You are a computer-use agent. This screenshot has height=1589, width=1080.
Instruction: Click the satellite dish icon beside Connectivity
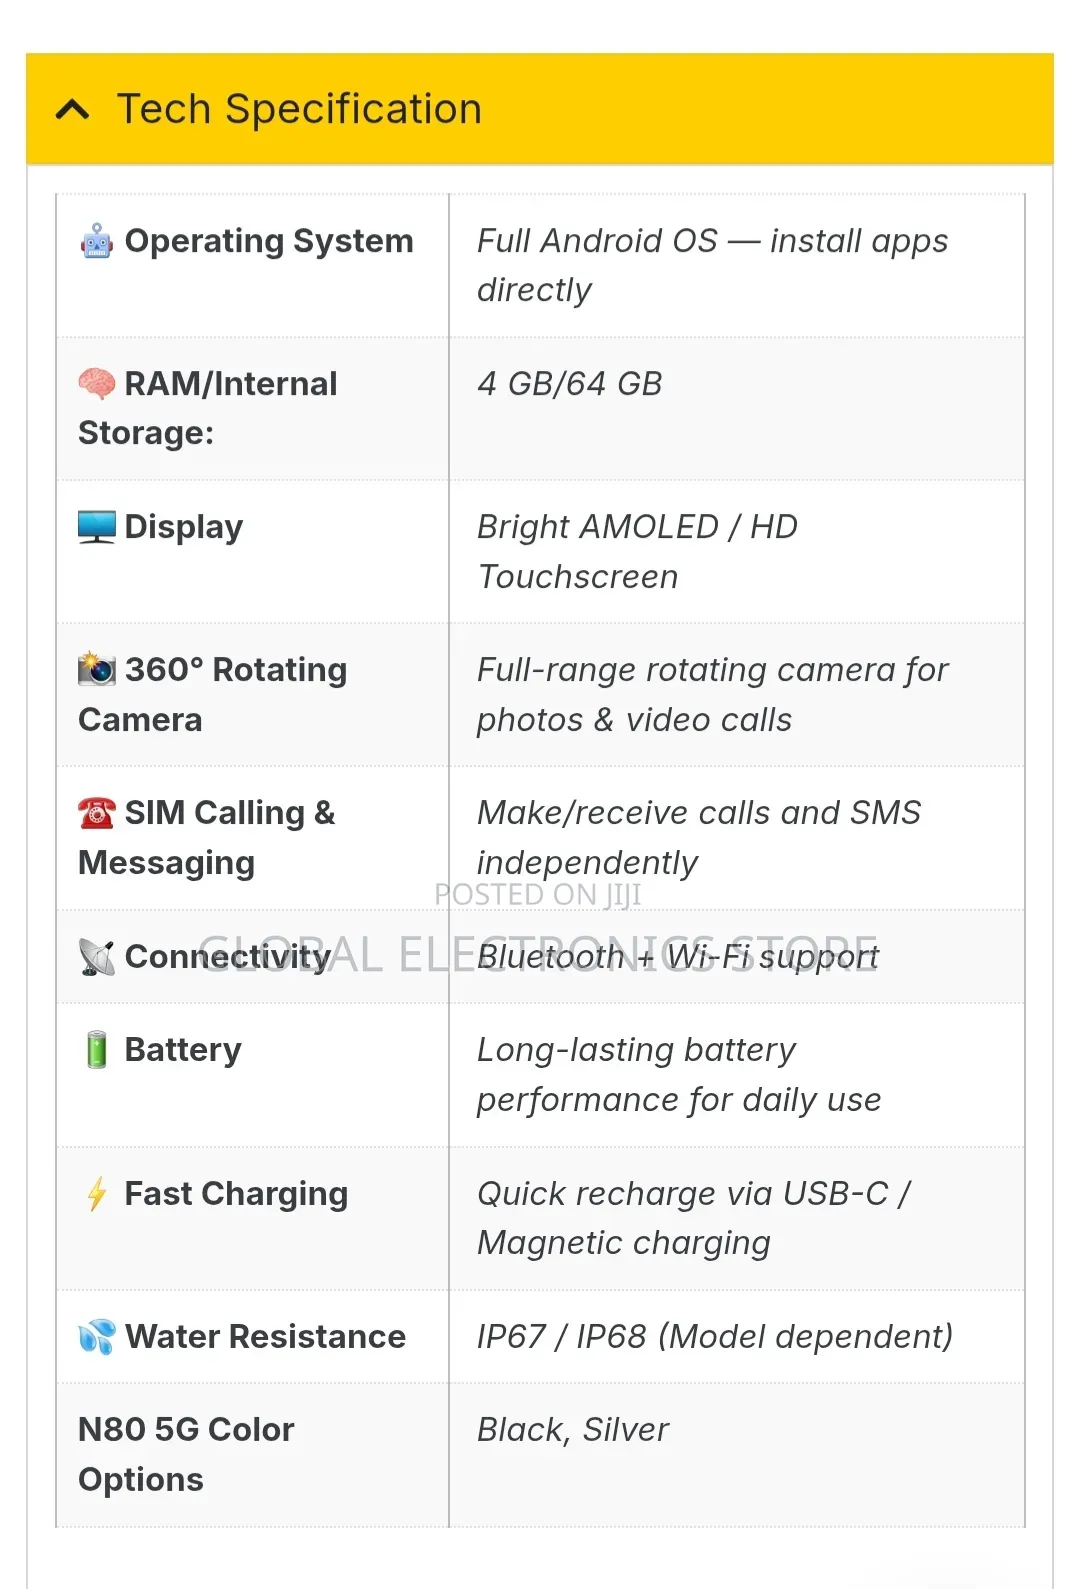coord(97,957)
